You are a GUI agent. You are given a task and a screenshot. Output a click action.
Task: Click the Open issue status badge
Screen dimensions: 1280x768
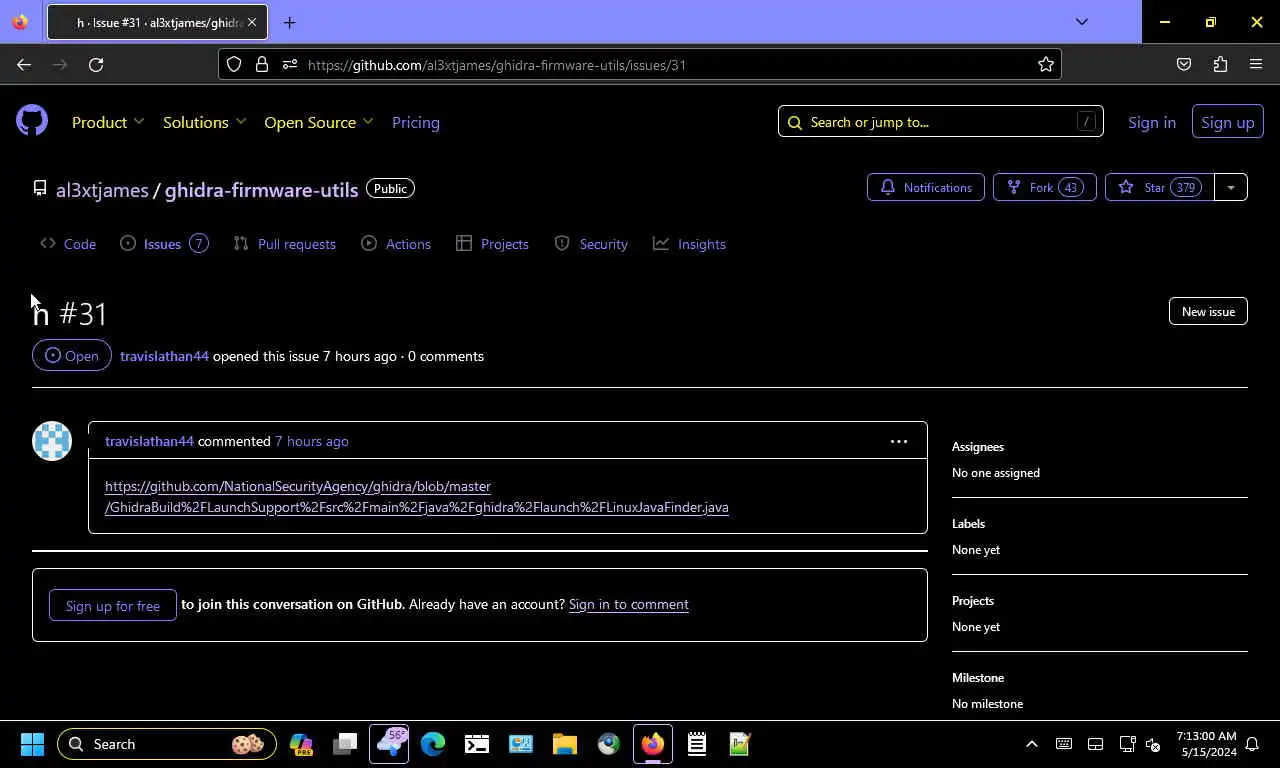pyautogui.click(x=72, y=355)
